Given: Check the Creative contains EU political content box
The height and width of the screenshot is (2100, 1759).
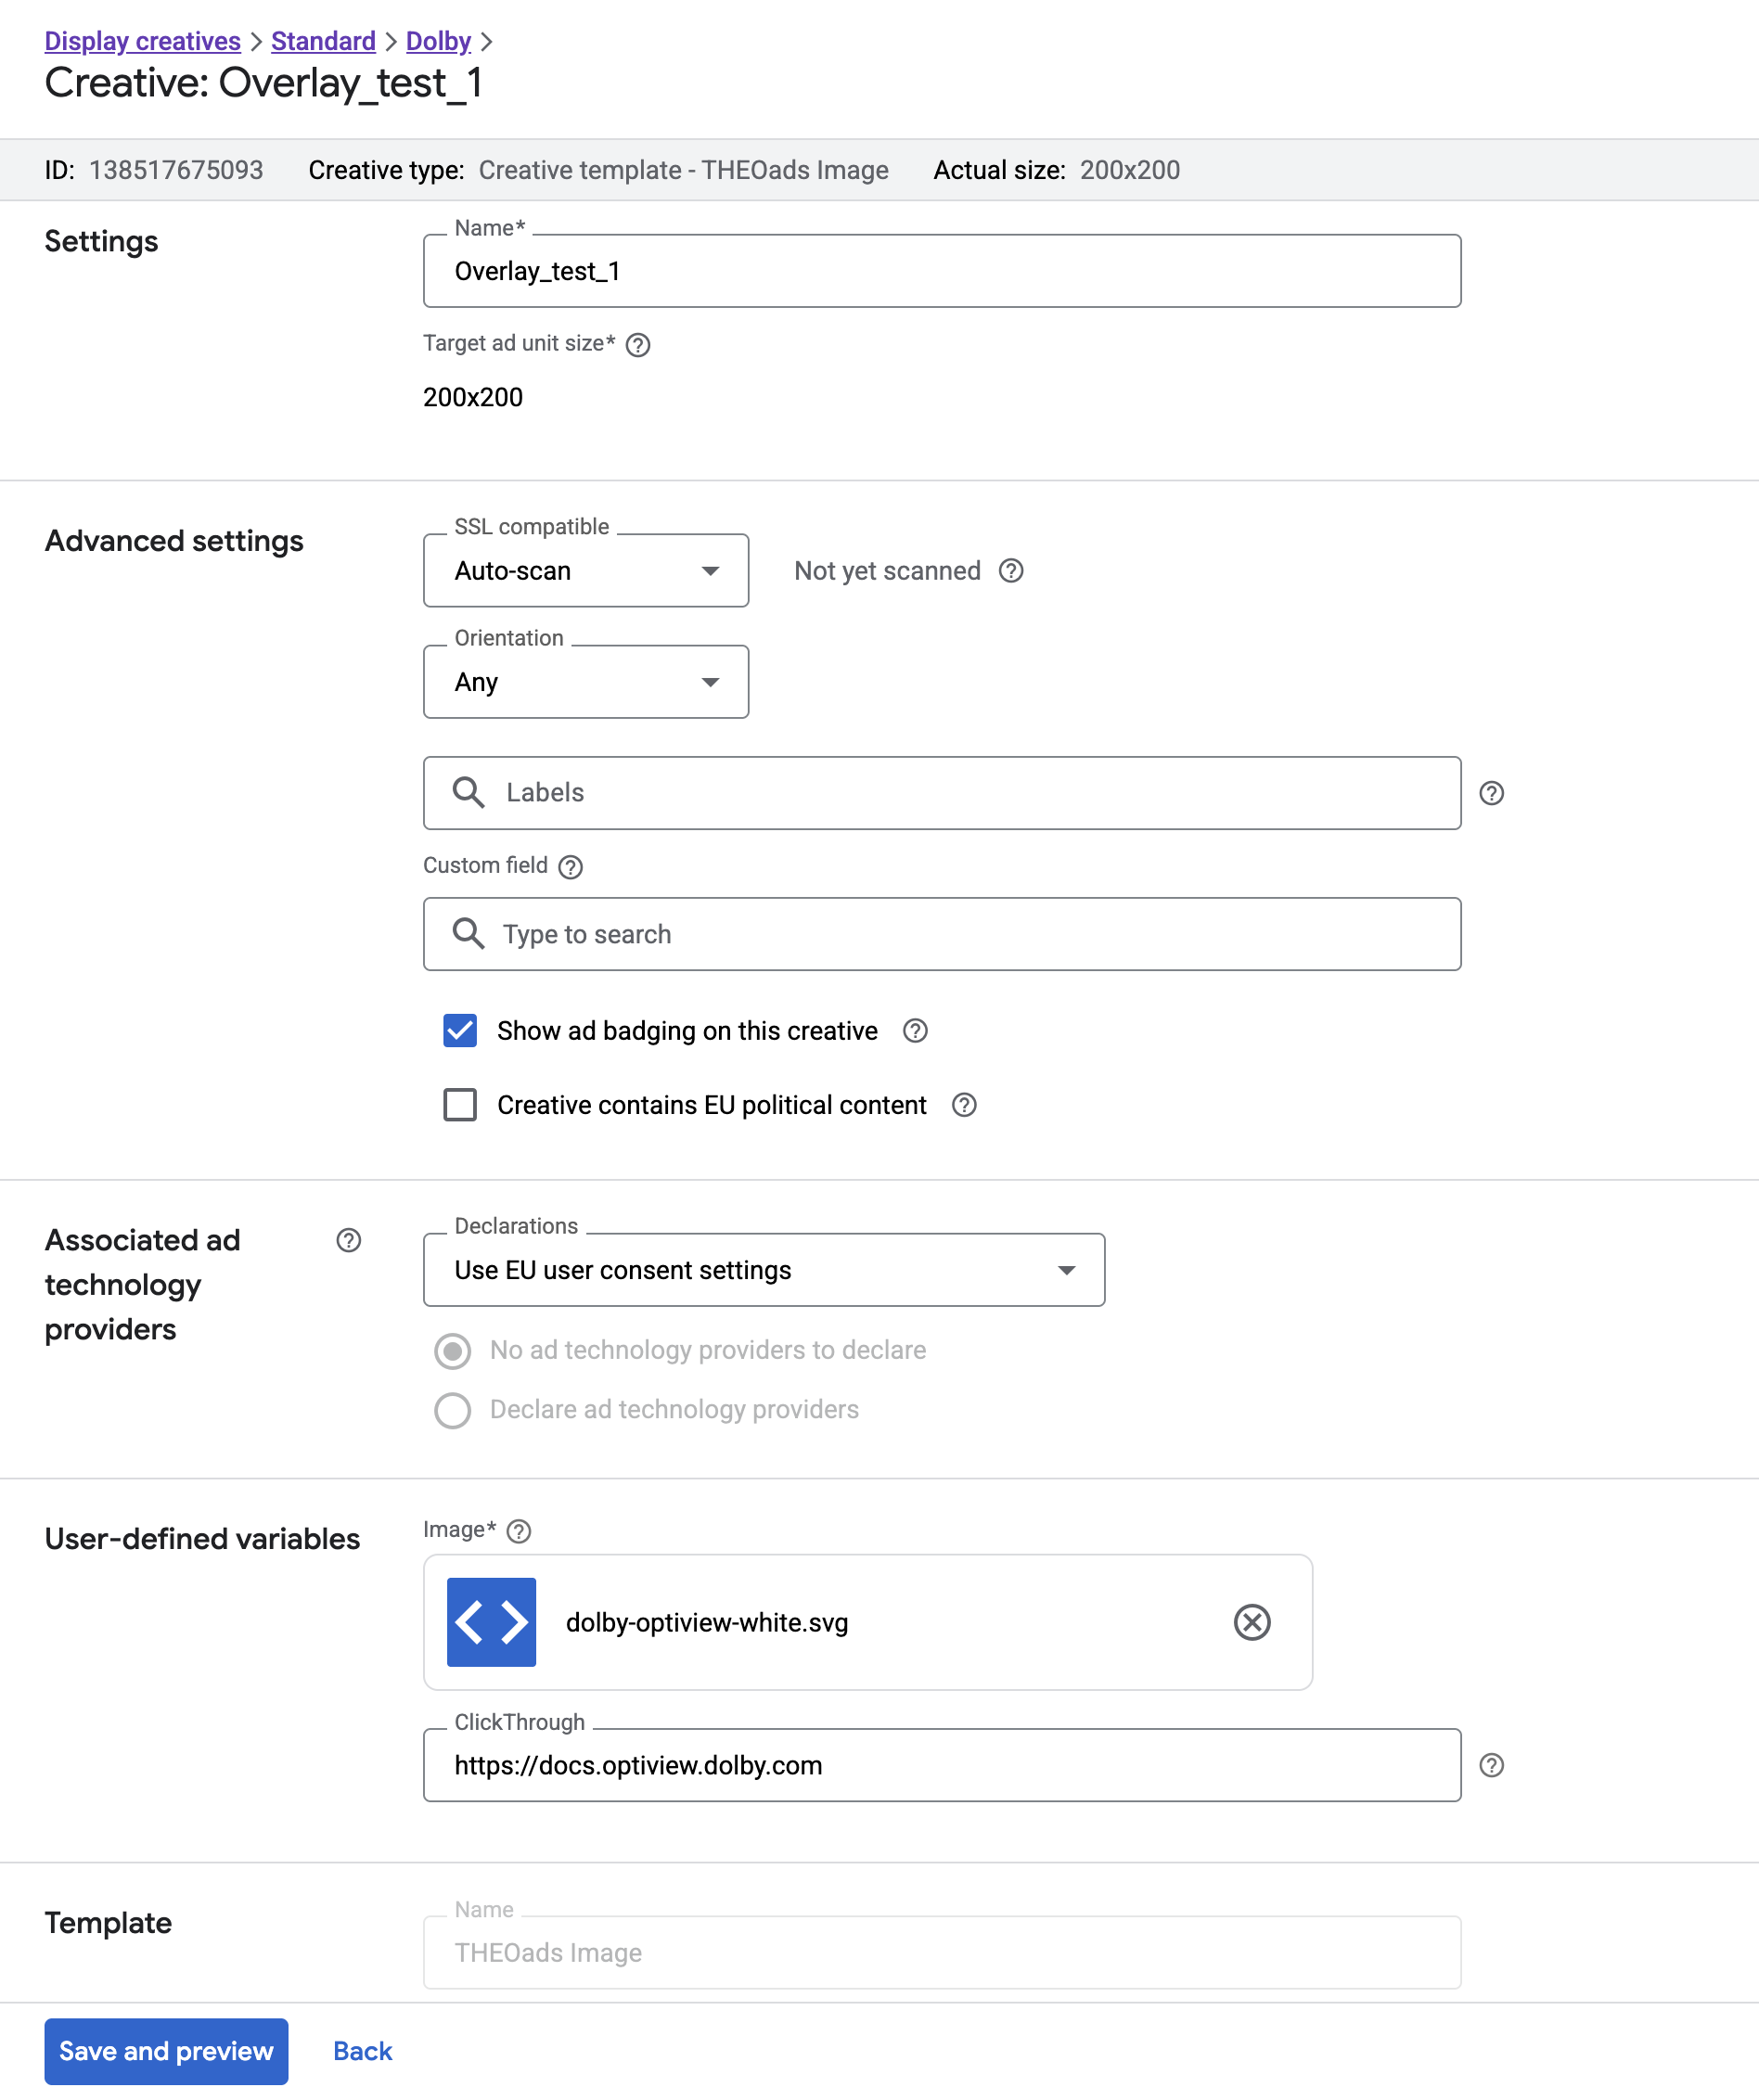Looking at the screenshot, I should click(460, 1105).
